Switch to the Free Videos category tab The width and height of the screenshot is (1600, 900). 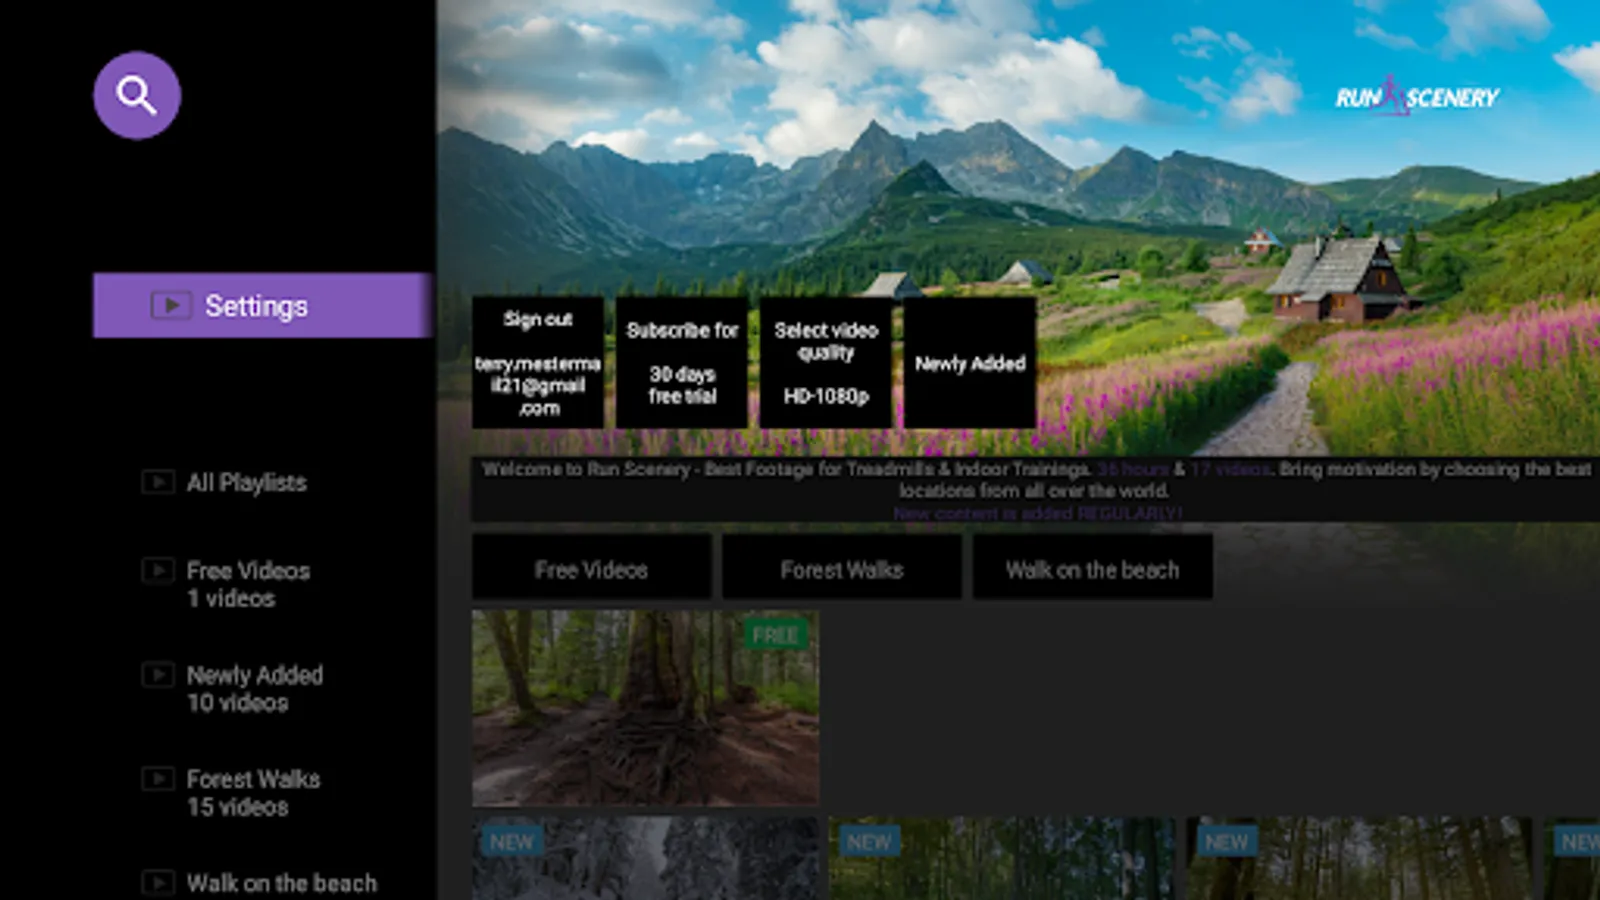pos(591,569)
